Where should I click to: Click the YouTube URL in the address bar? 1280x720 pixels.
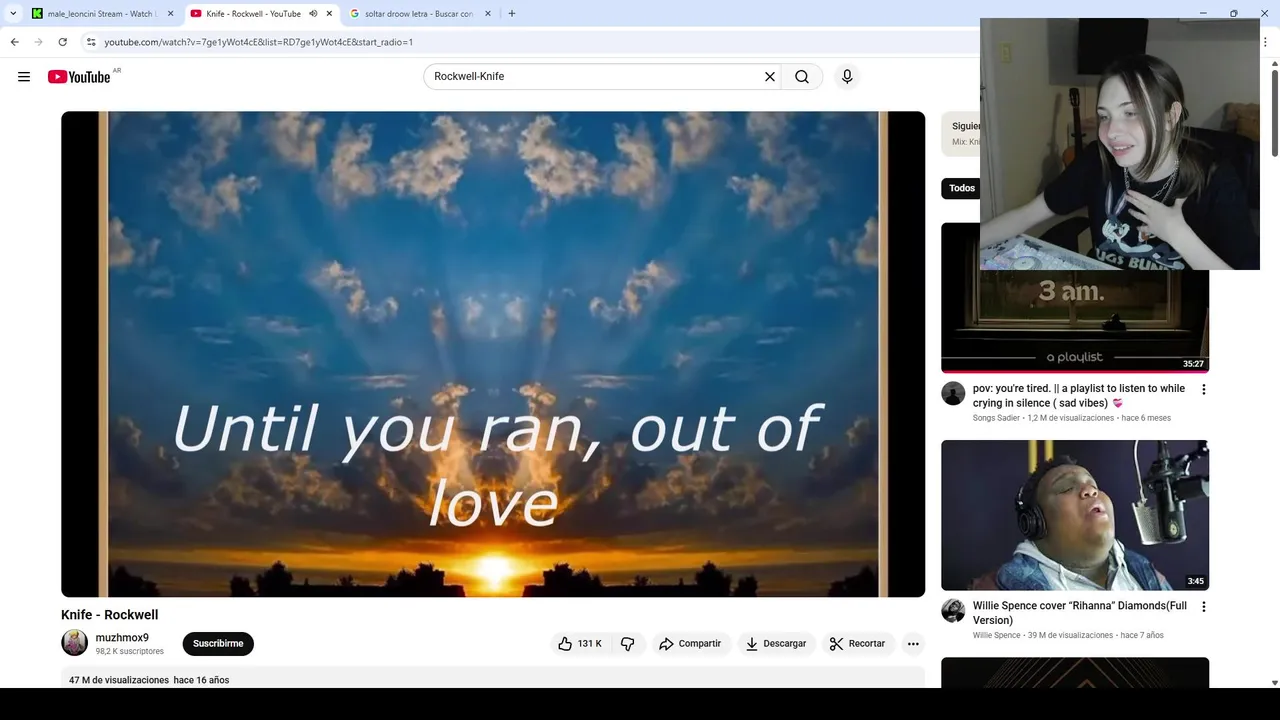pyautogui.click(x=258, y=42)
